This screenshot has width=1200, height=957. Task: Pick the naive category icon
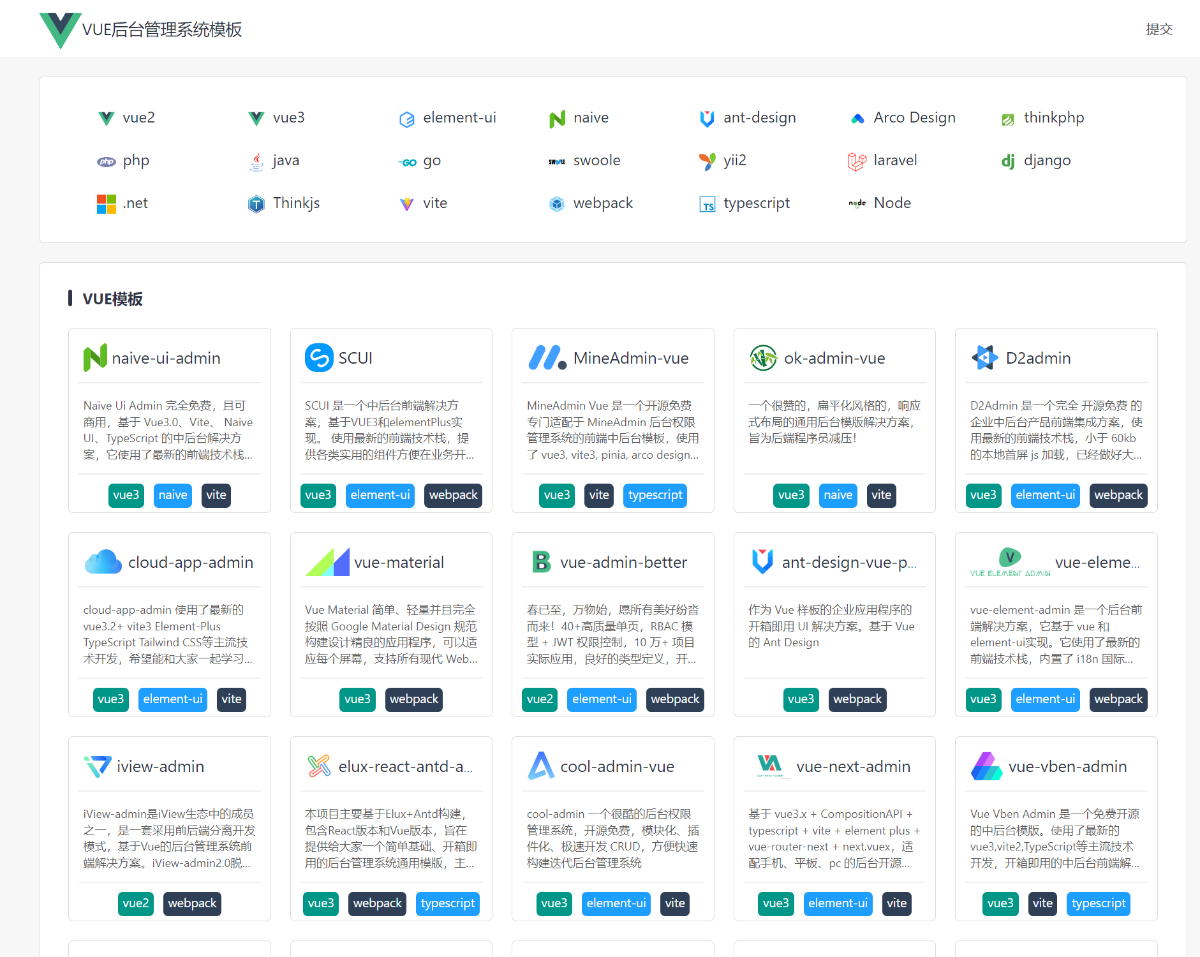pyautogui.click(x=557, y=119)
